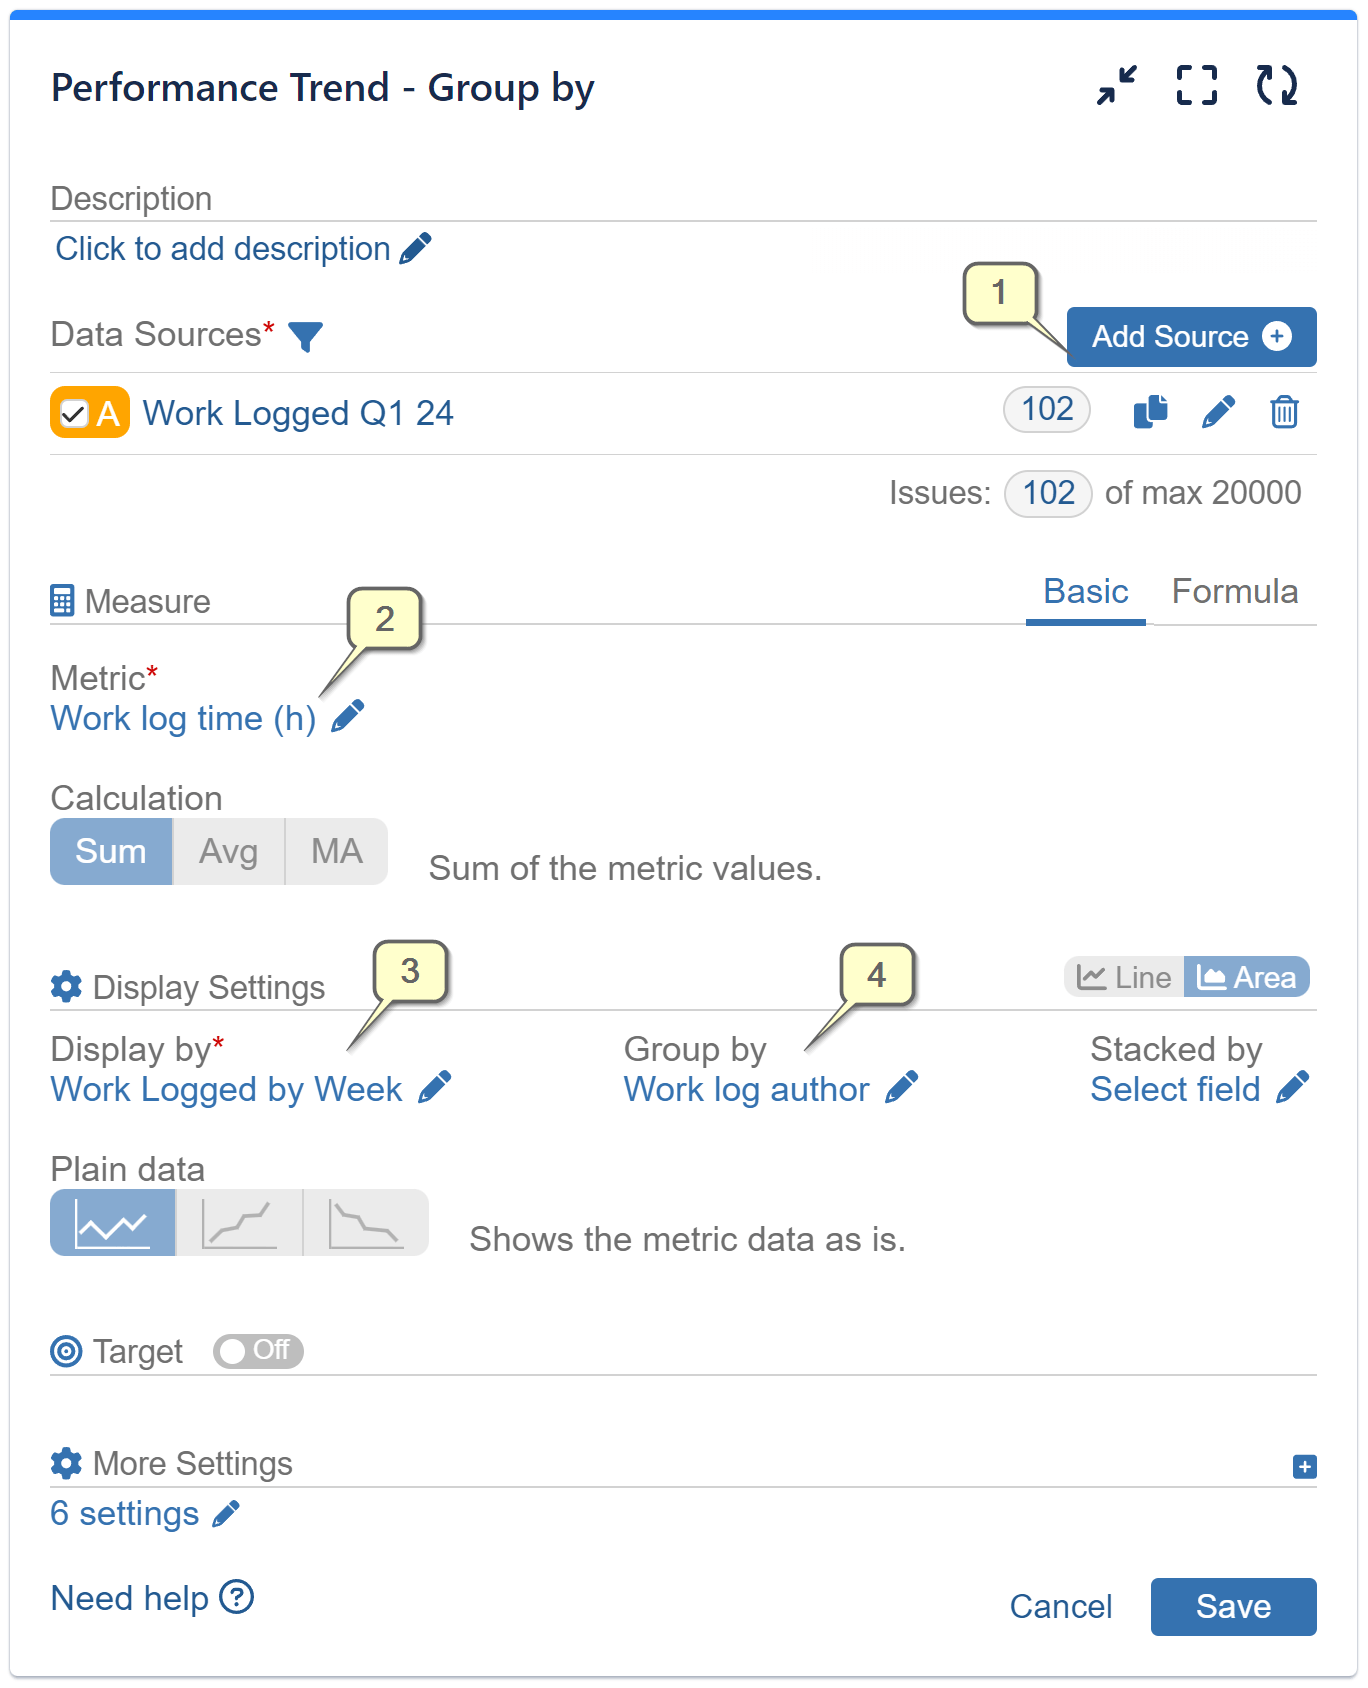1368x1688 pixels.
Task: Duplicate the Work Logged Q1 24 source
Action: tap(1150, 412)
